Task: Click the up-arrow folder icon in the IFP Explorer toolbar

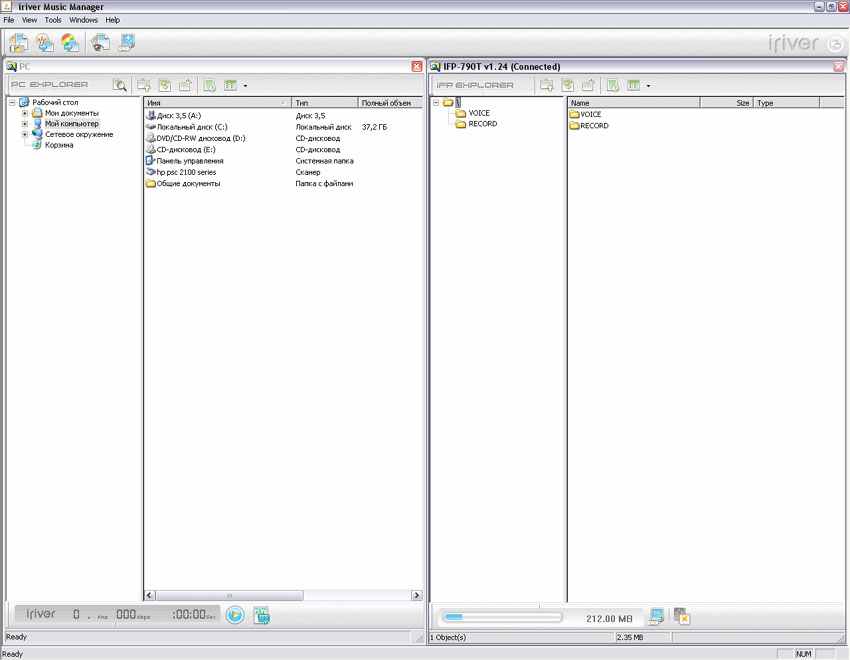Action: 588,85
